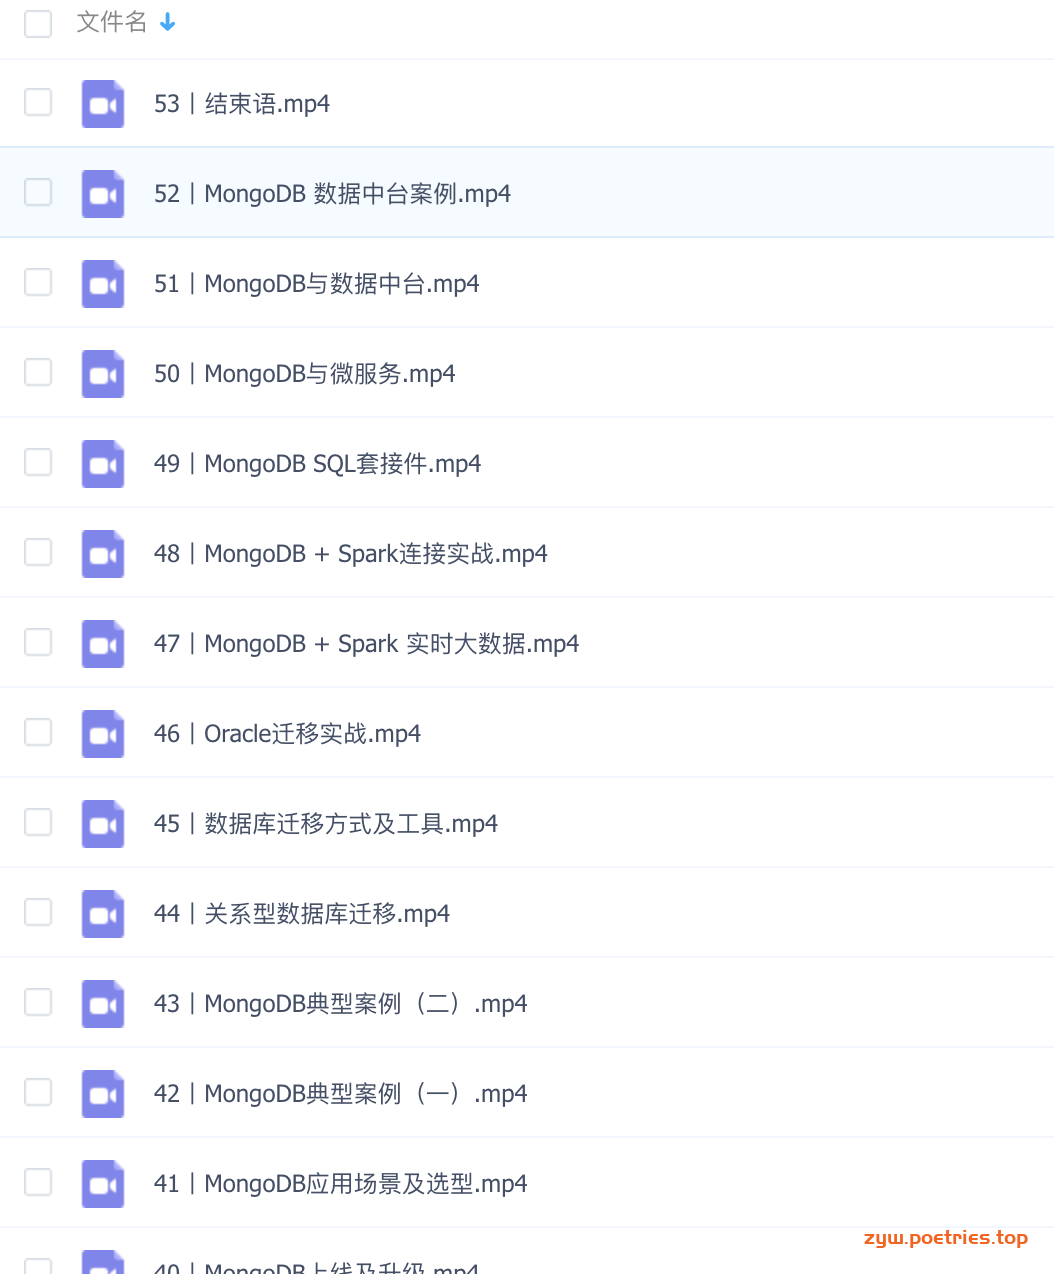Check the box for 51 MongoDB与数据中台.mp4
Screen dimensions: 1054x1274
coord(38,282)
